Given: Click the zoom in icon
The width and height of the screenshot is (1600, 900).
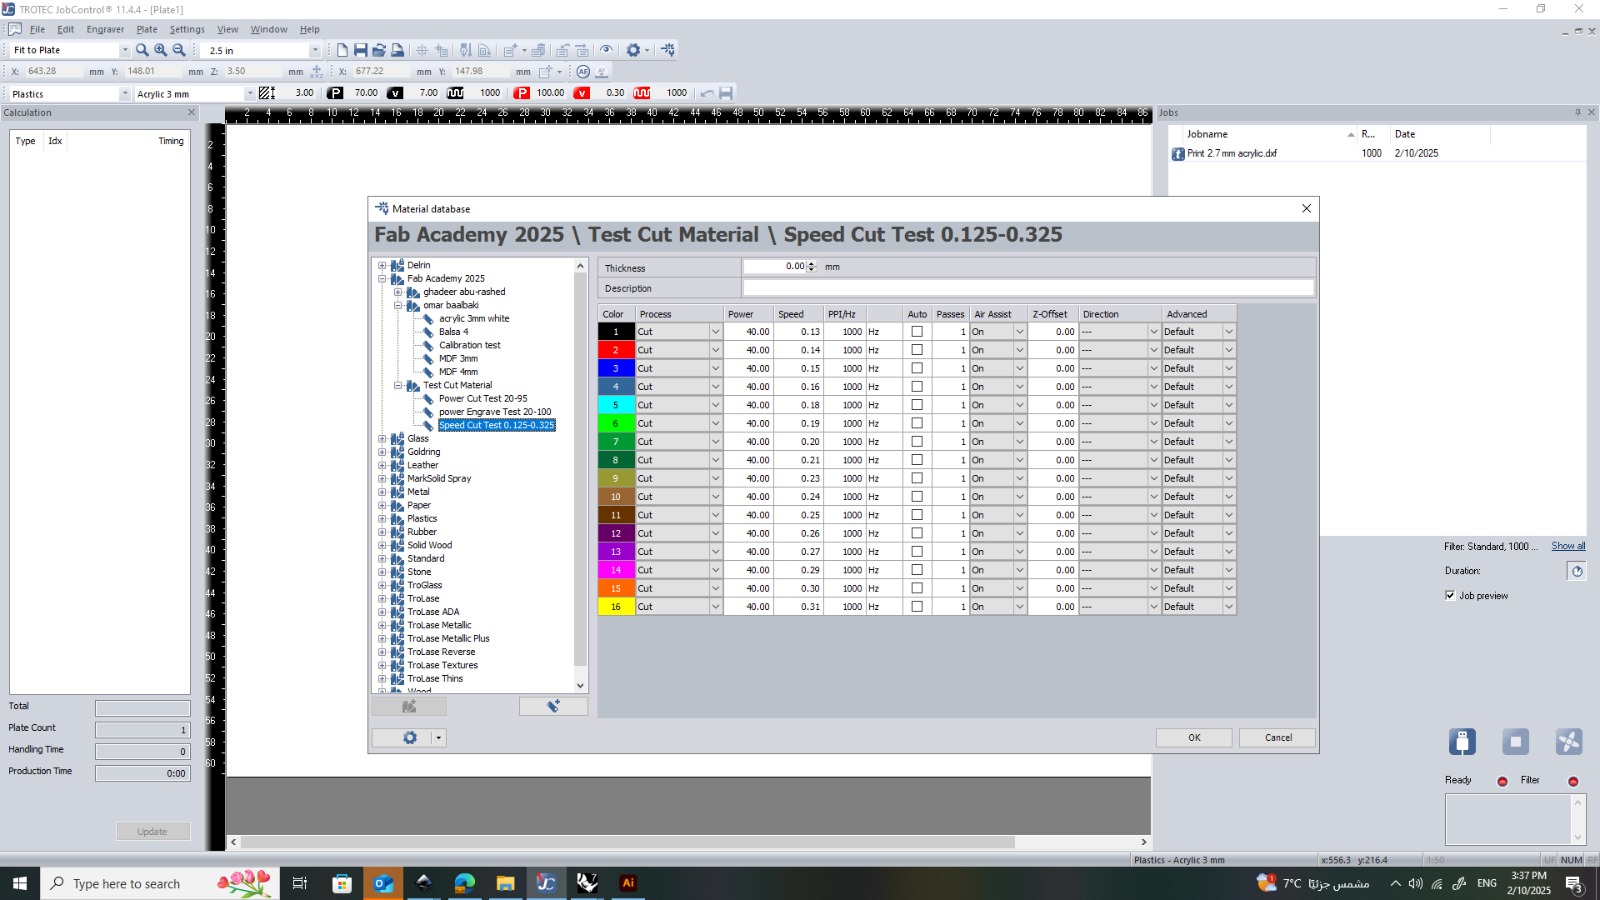Looking at the screenshot, I should (x=160, y=50).
